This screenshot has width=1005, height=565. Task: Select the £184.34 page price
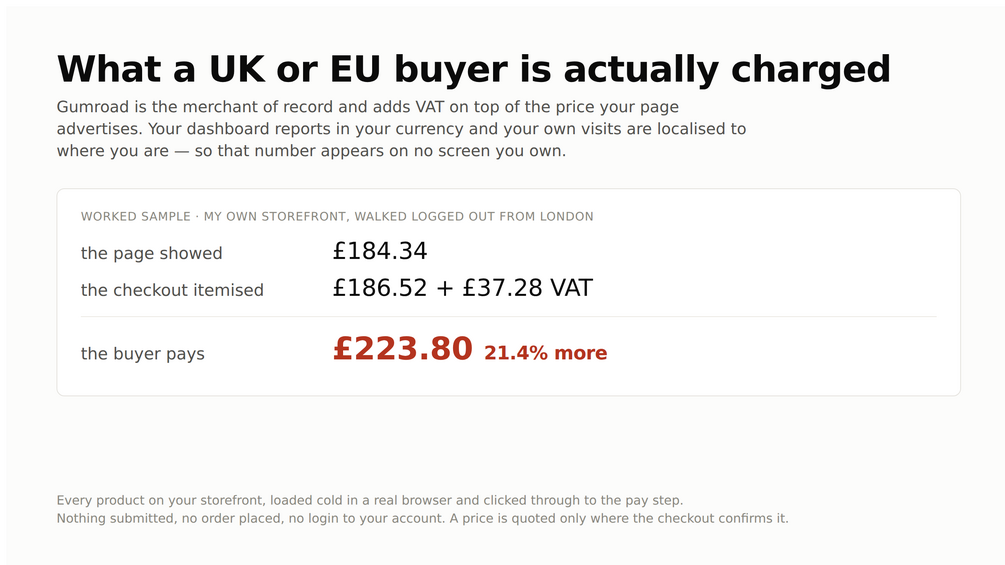379,251
